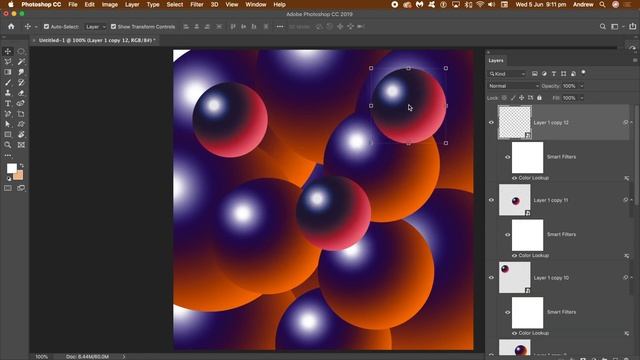Open Move tool preset picker arrow
Image resolution: width=640 pixels, height=360 pixels.
tap(36, 27)
